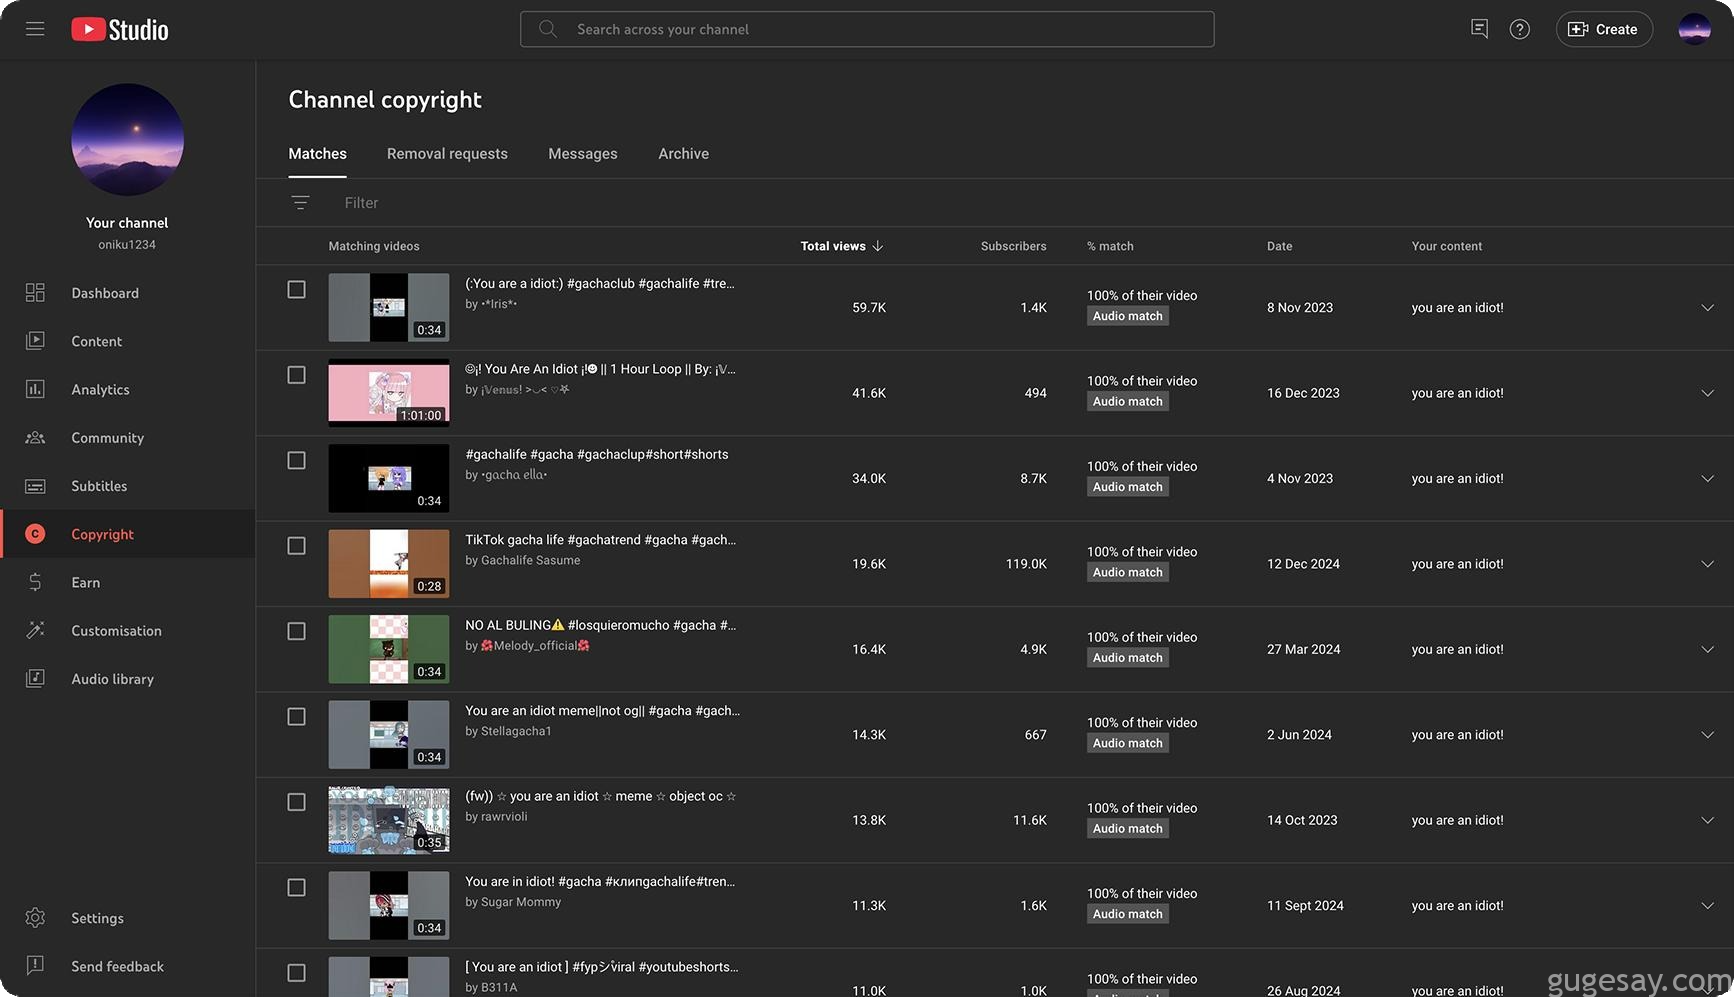Expand the 14 Oct 2023 match row
The image size is (1734, 997).
coord(1708,821)
